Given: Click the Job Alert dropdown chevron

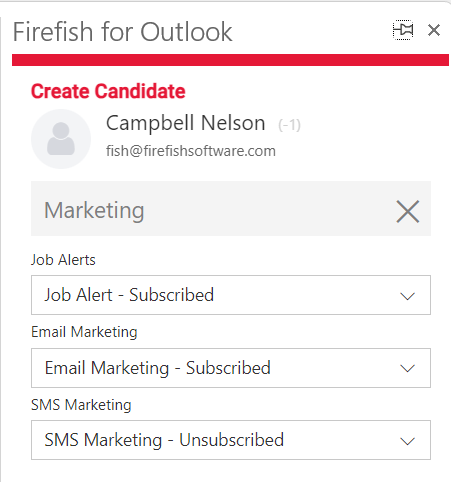Looking at the screenshot, I should (407, 296).
